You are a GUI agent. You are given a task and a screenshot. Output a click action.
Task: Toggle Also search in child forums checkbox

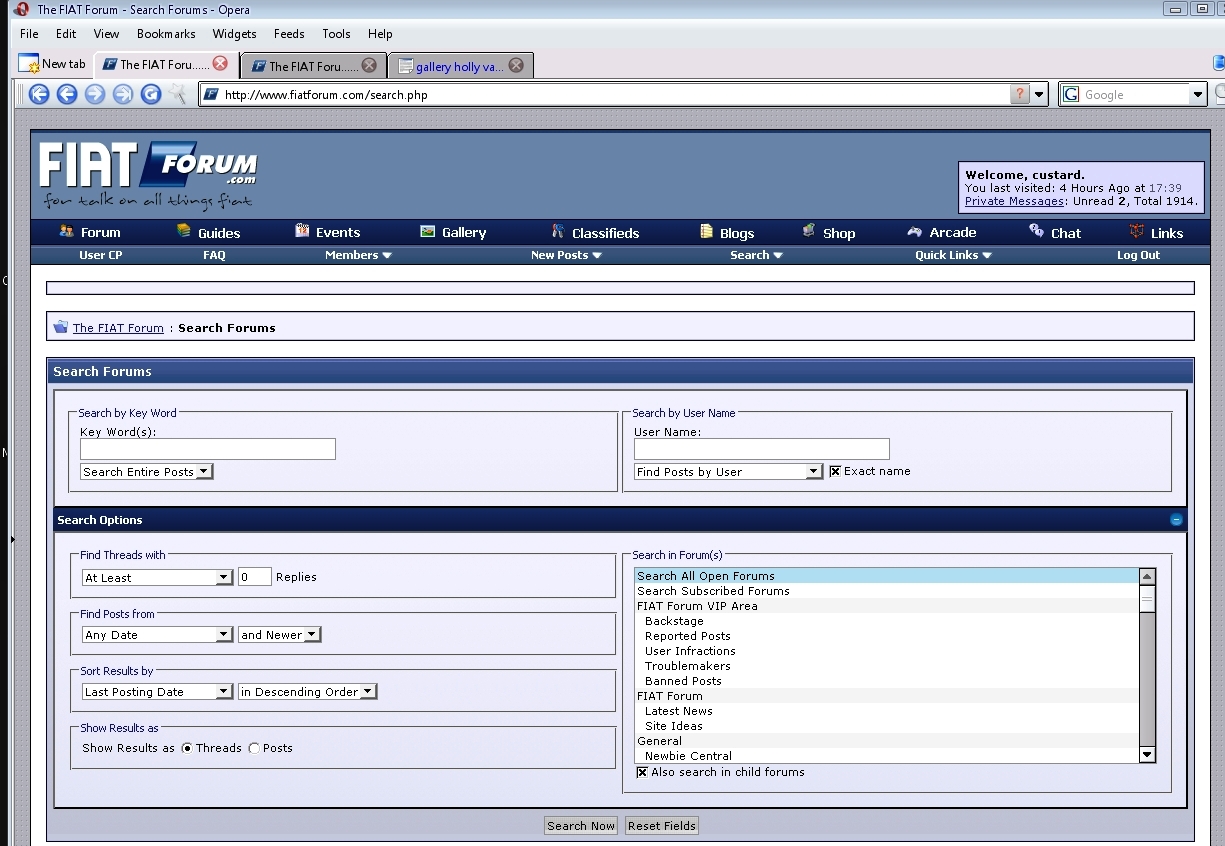(x=642, y=772)
